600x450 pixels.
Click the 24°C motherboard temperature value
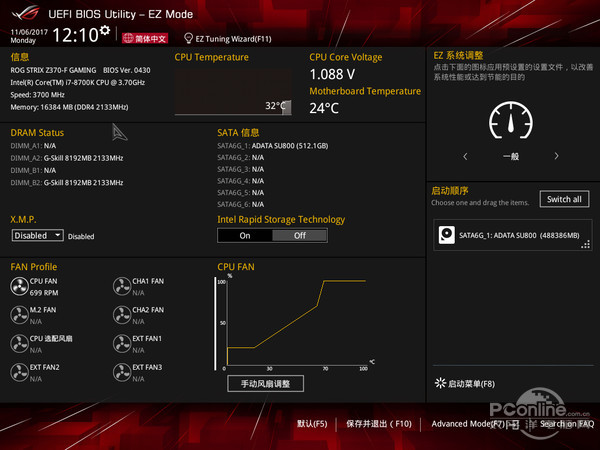pyautogui.click(x=324, y=108)
